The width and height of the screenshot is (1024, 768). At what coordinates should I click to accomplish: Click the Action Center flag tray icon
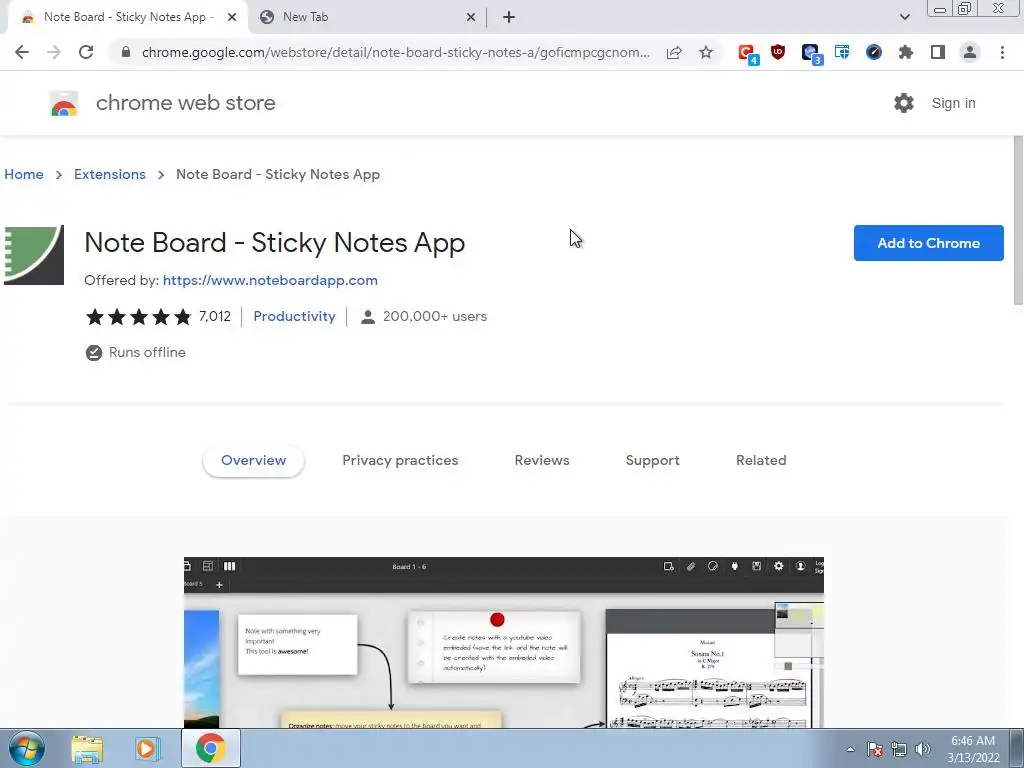coord(875,749)
